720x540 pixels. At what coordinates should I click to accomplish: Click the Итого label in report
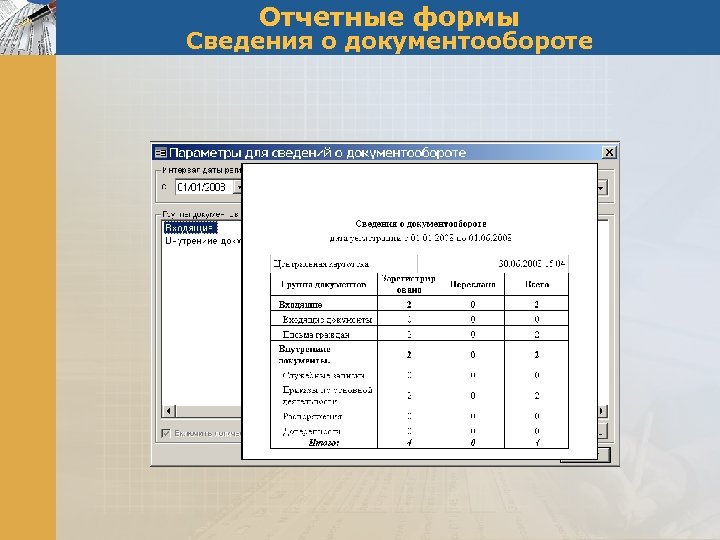pyautogui.click(x=324, y=443)
